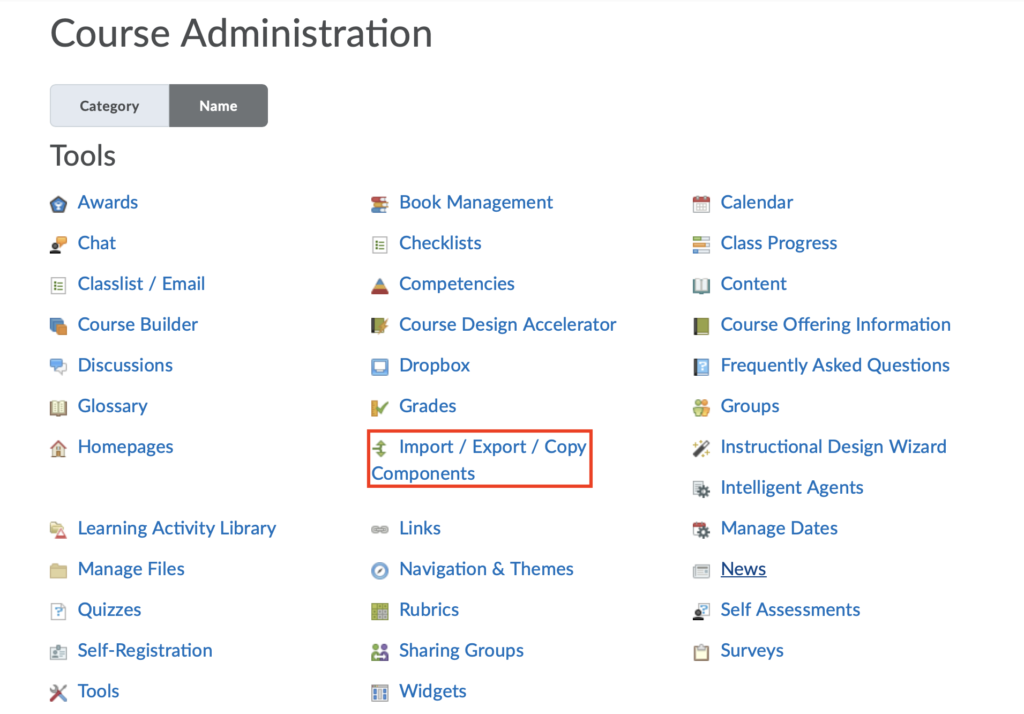
Task: Open the Self Assessments link
Action: [x=790, y=609]
